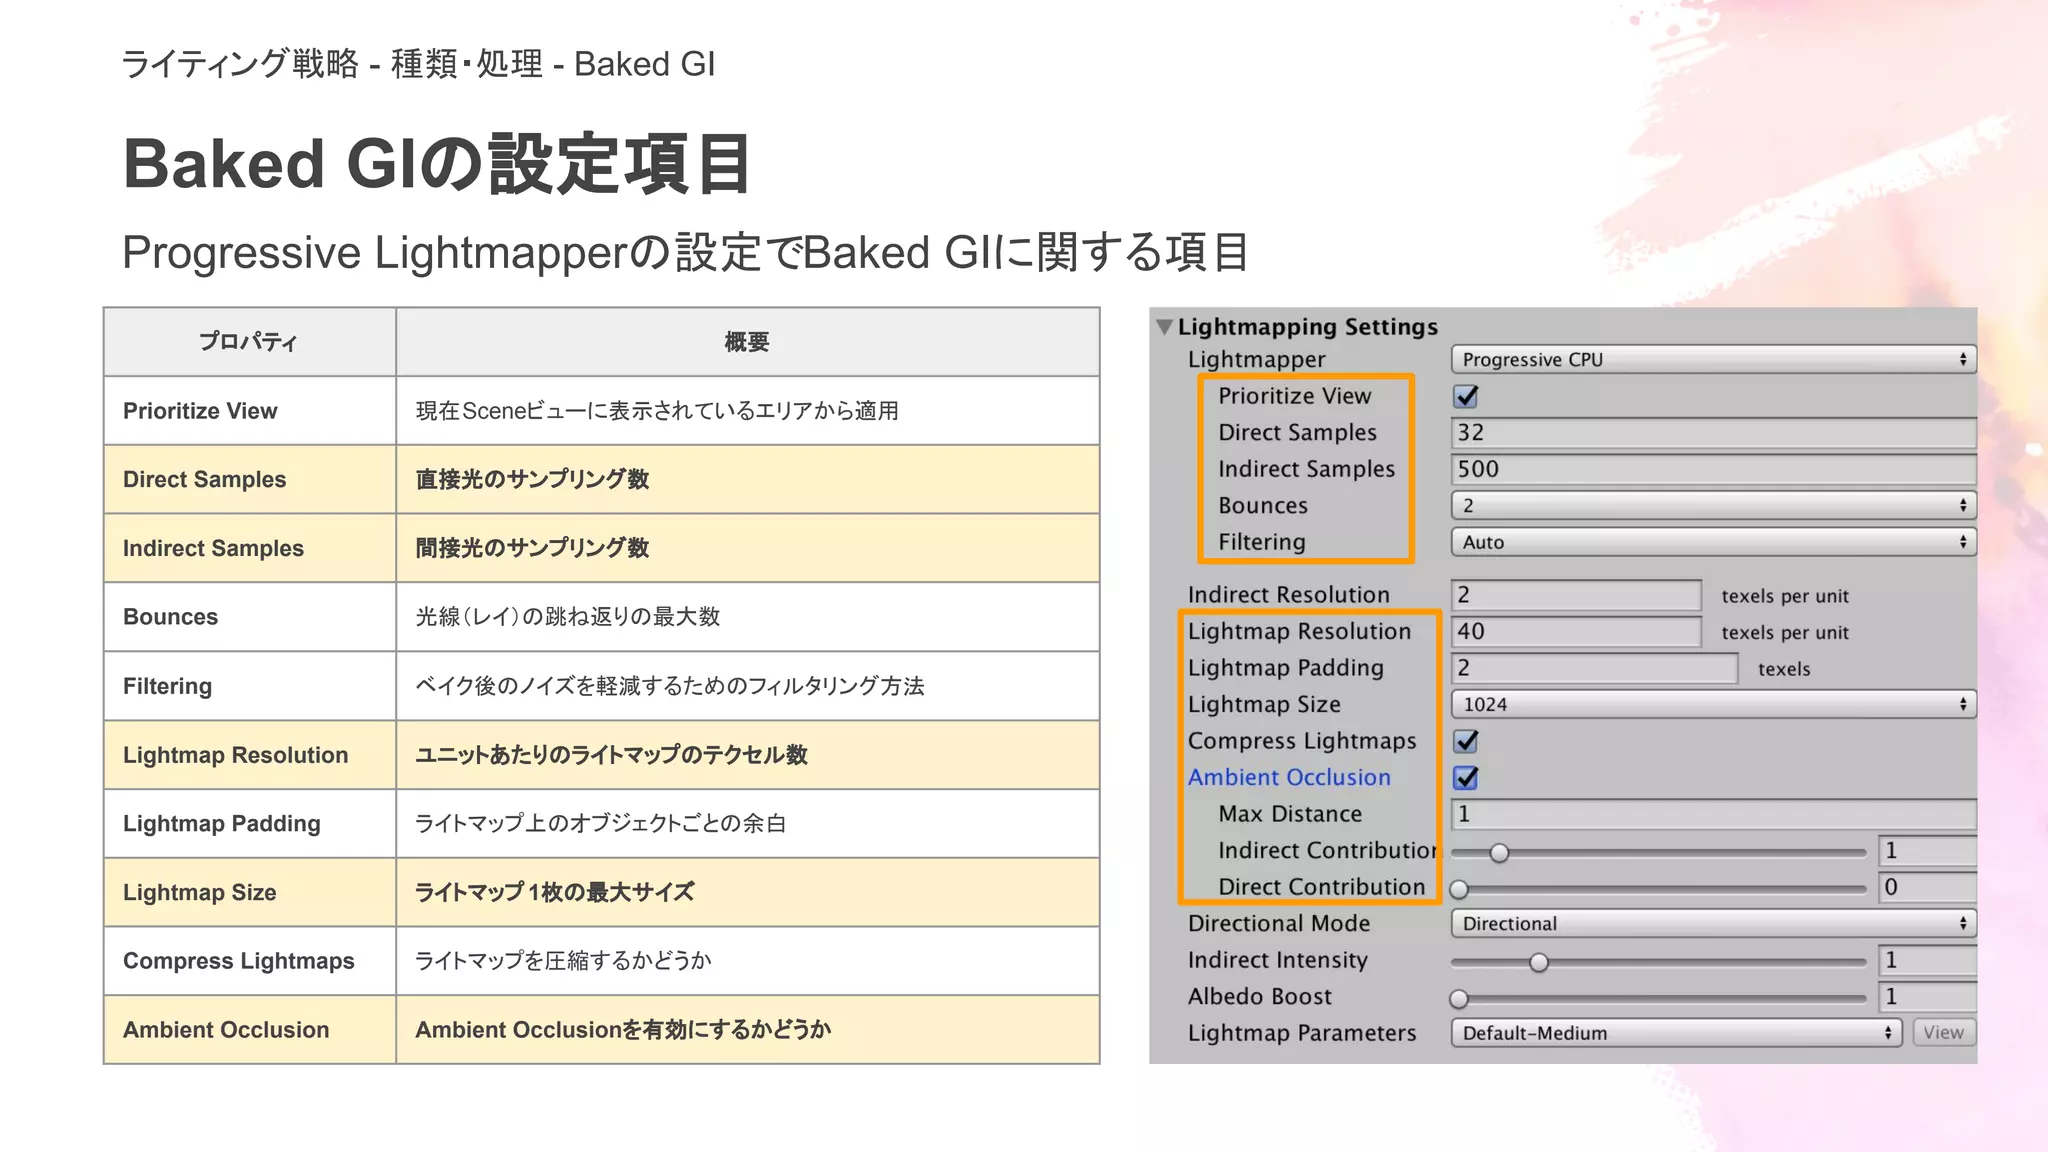Click the Lightmapper label in settings
2048x1152 pixels.
pos(1256,359)
